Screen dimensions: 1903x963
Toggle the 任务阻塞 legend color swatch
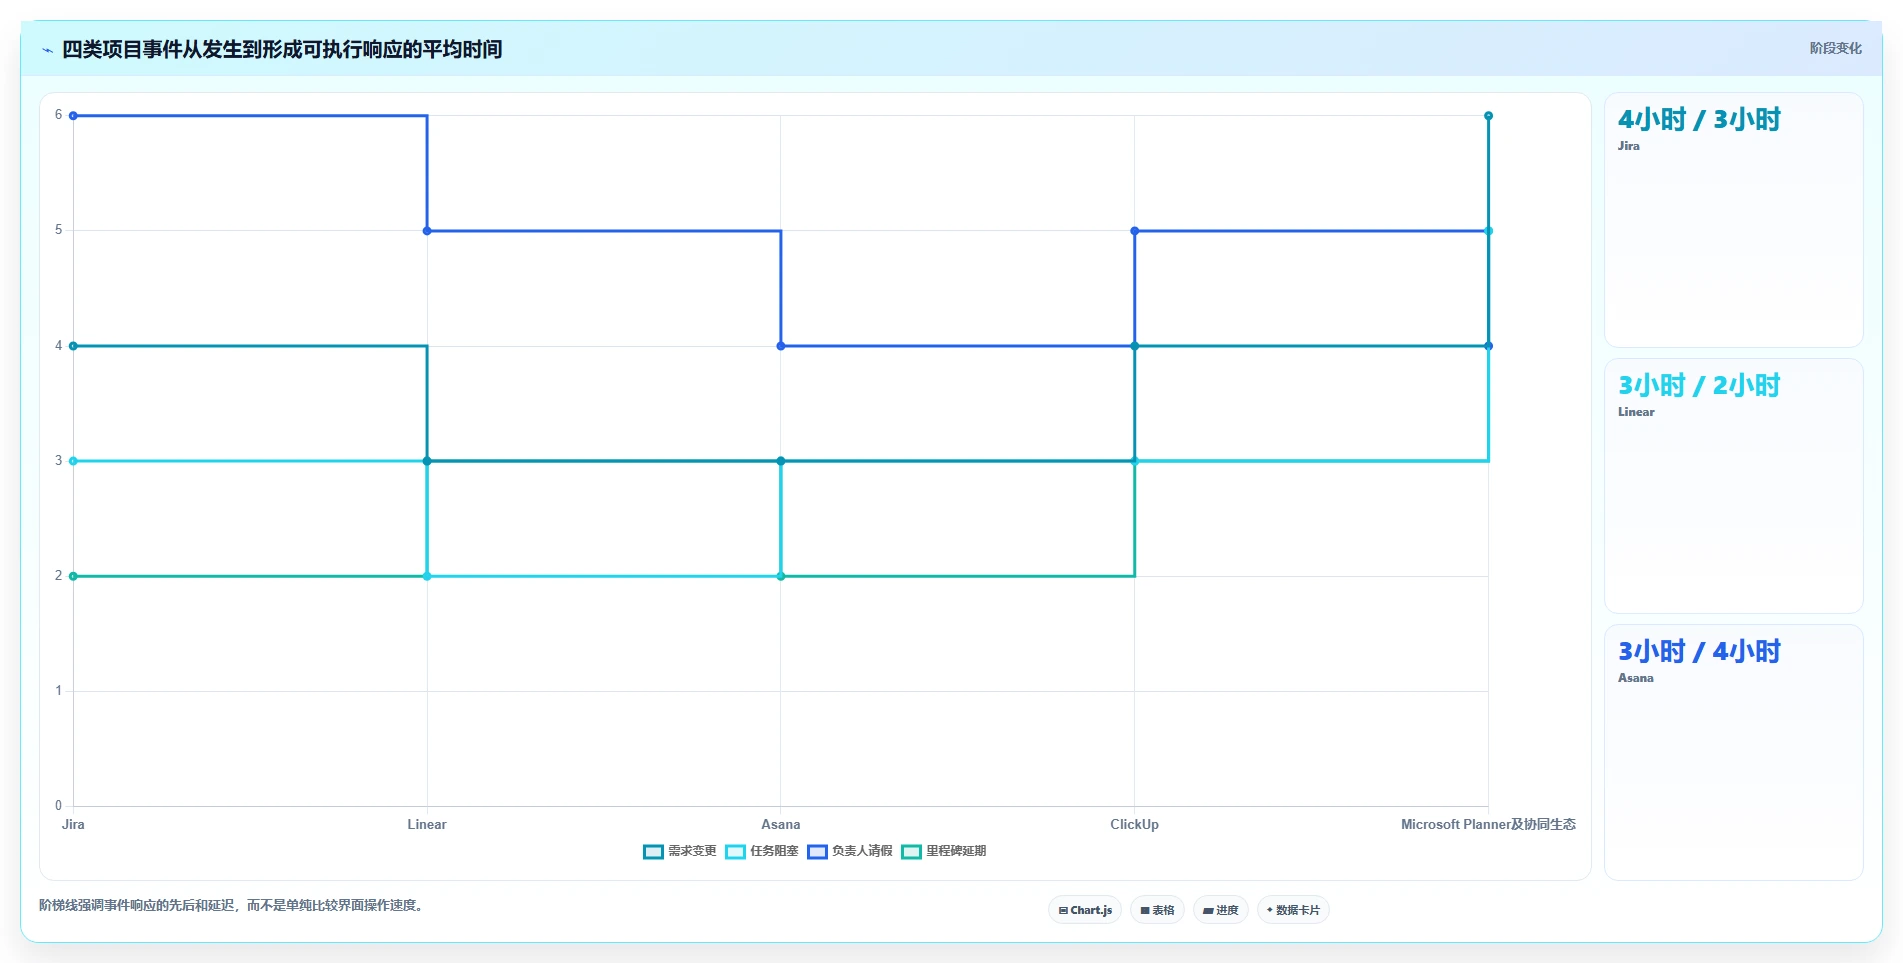735,852
